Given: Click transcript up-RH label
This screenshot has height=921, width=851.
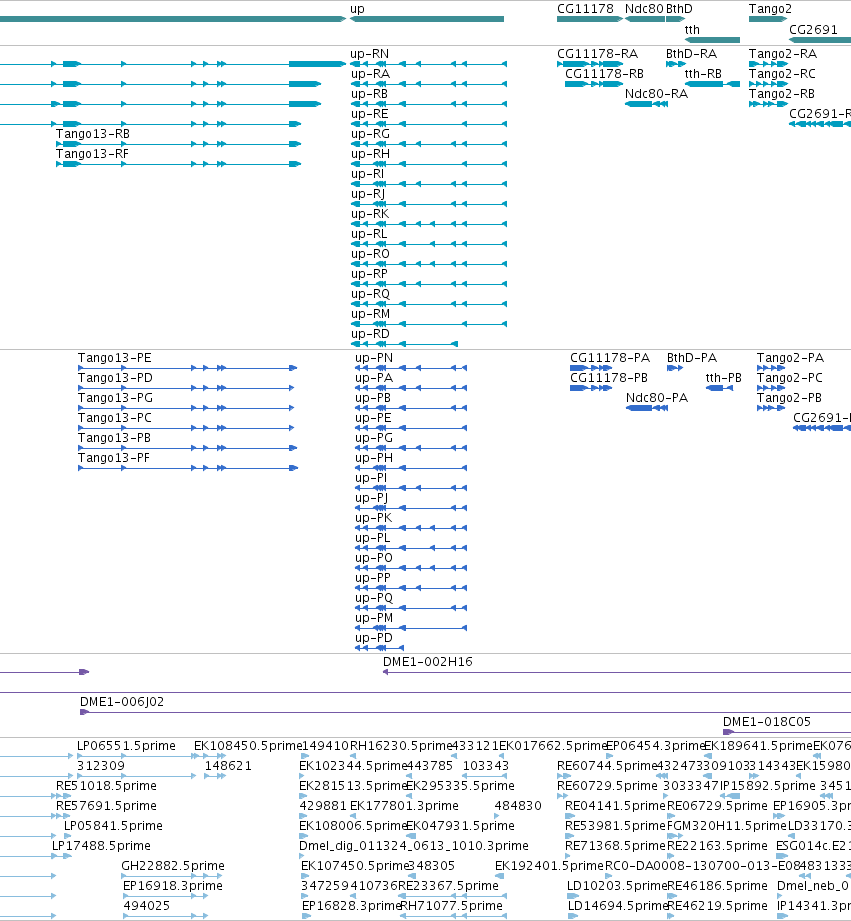Looking at the screenshot, I should (x=370, y=154).
